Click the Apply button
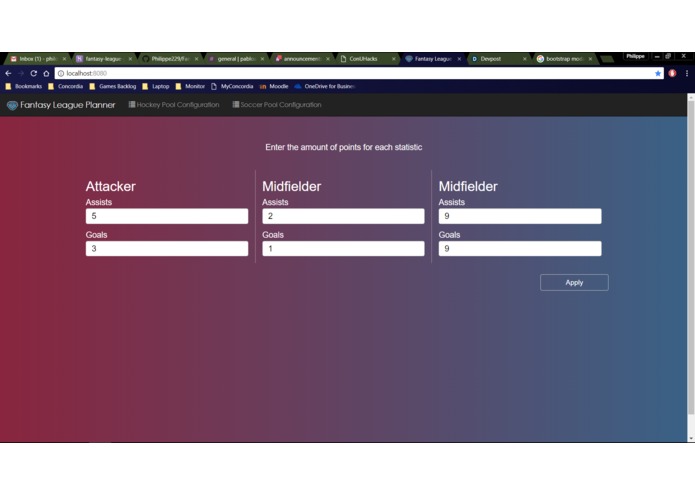The image size is (695, 494). [x=574, y=283]
